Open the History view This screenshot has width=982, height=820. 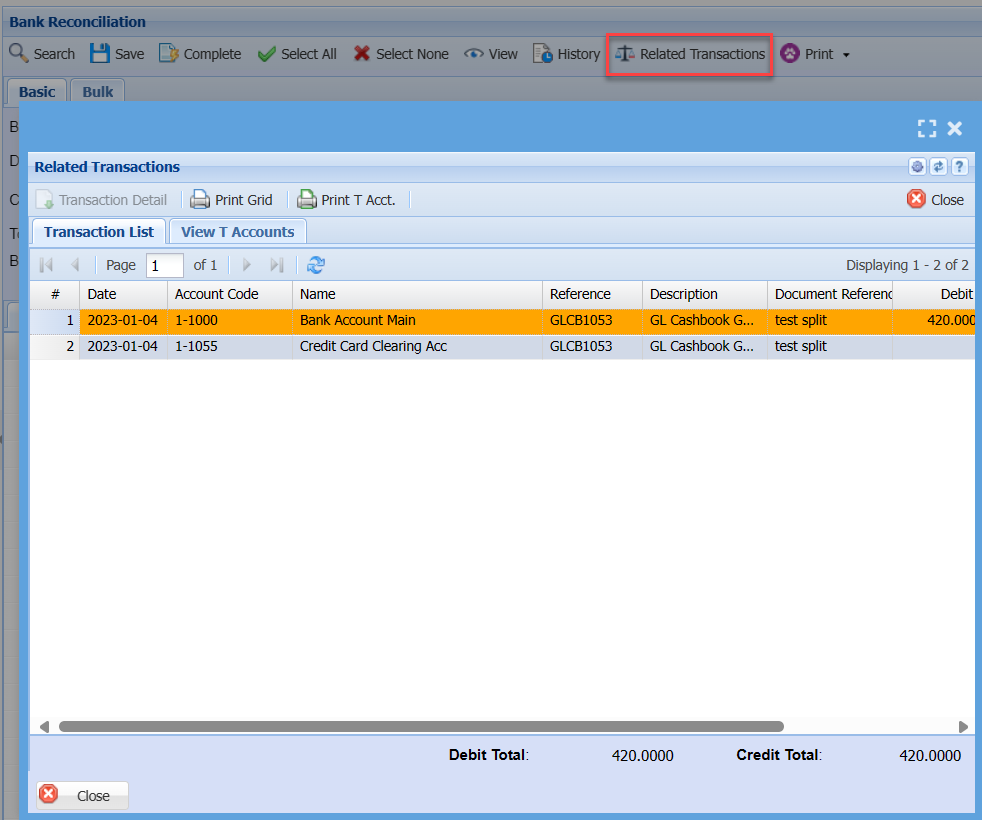pos(566,54)
